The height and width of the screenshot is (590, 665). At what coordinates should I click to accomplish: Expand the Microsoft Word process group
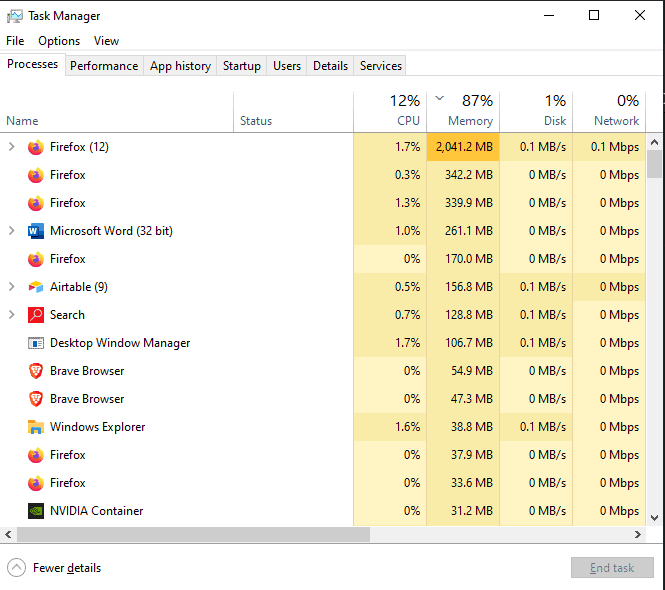pos(12,231)
